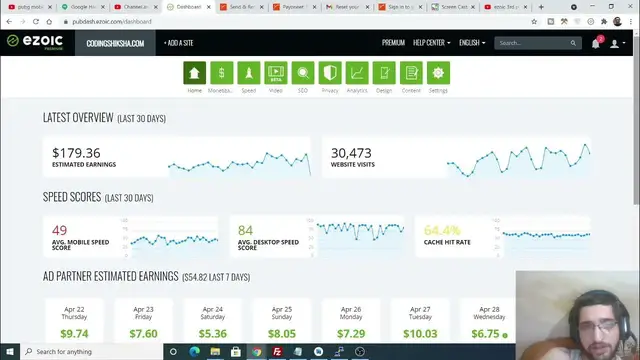This screenshot has width=640, height=360.
Task: Click the search magnifier in Ezoic search box
Action: pos(573,43)
